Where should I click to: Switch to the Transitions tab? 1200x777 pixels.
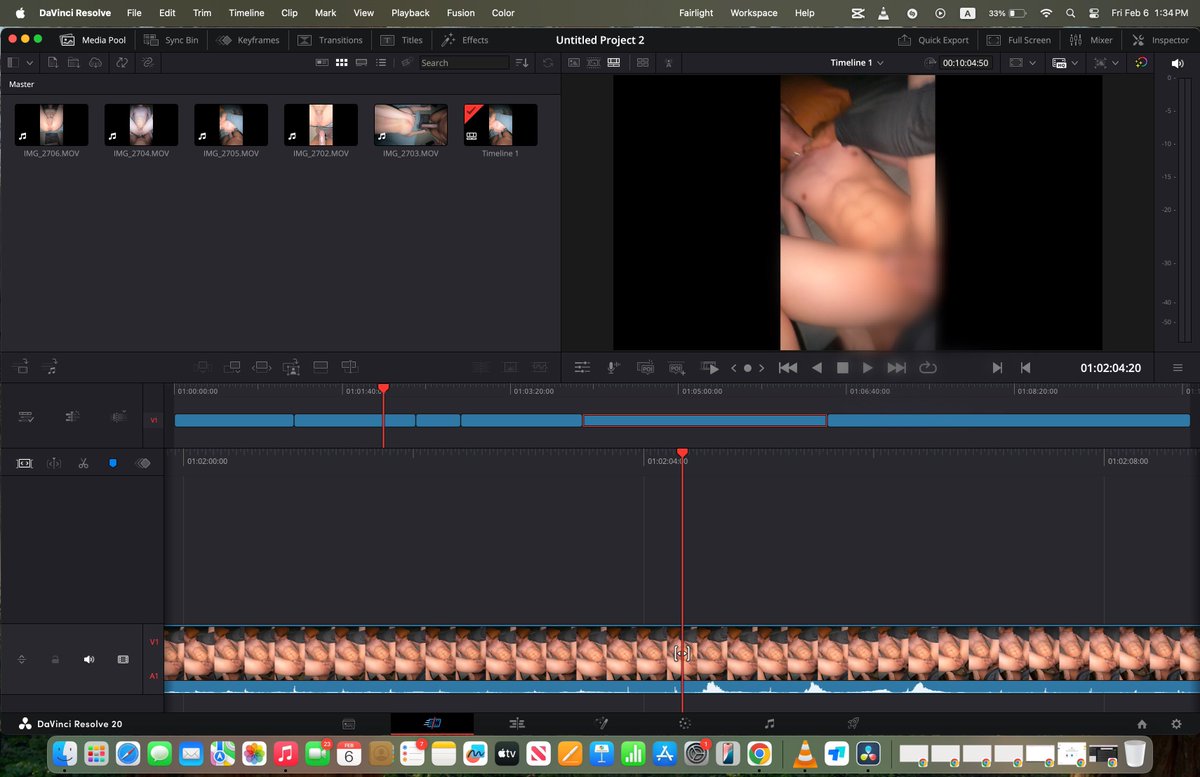pos(330,40)
